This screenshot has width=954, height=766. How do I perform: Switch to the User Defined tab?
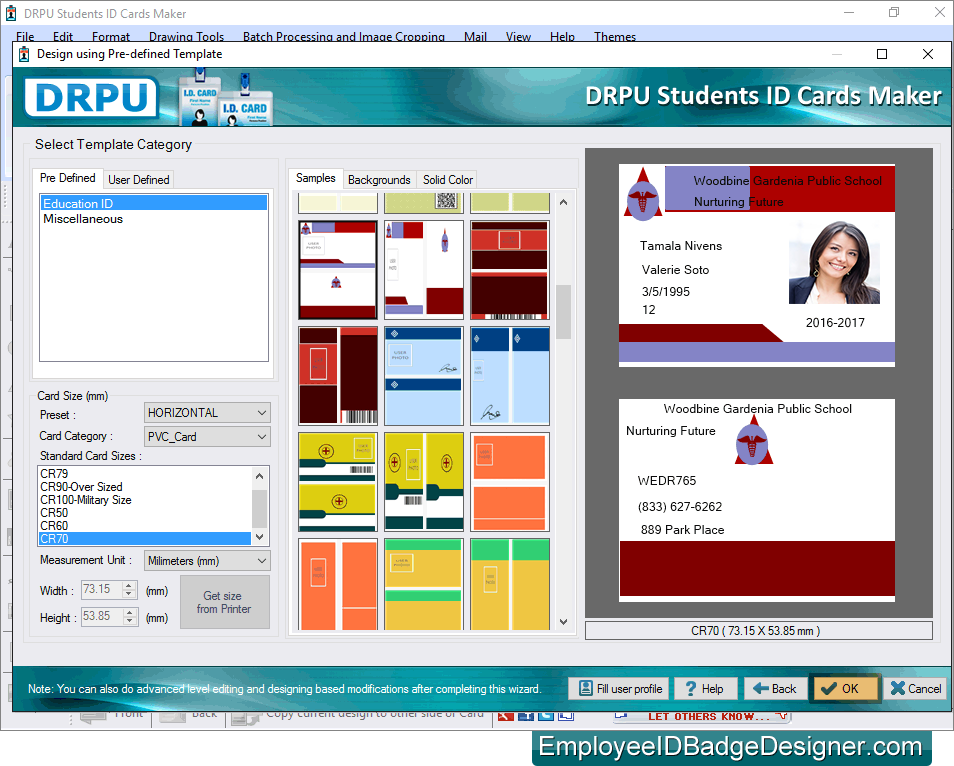[139, 179]
